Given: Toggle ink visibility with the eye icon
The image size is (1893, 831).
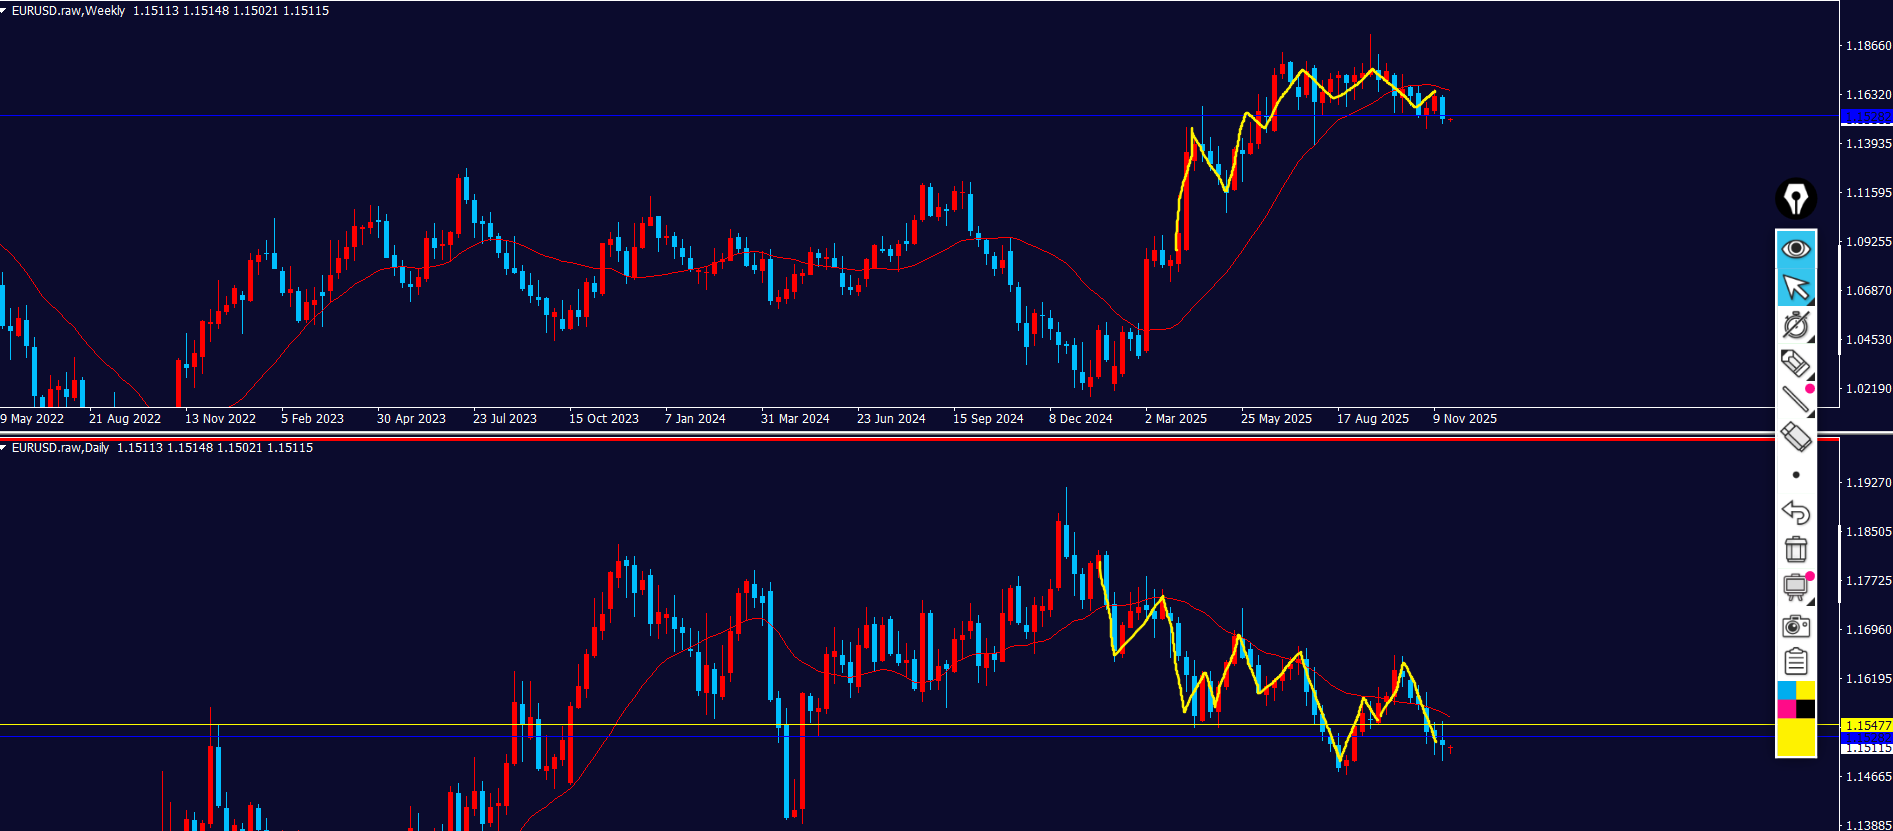Looking at the screenshot, I should (x=1795, y=248).
